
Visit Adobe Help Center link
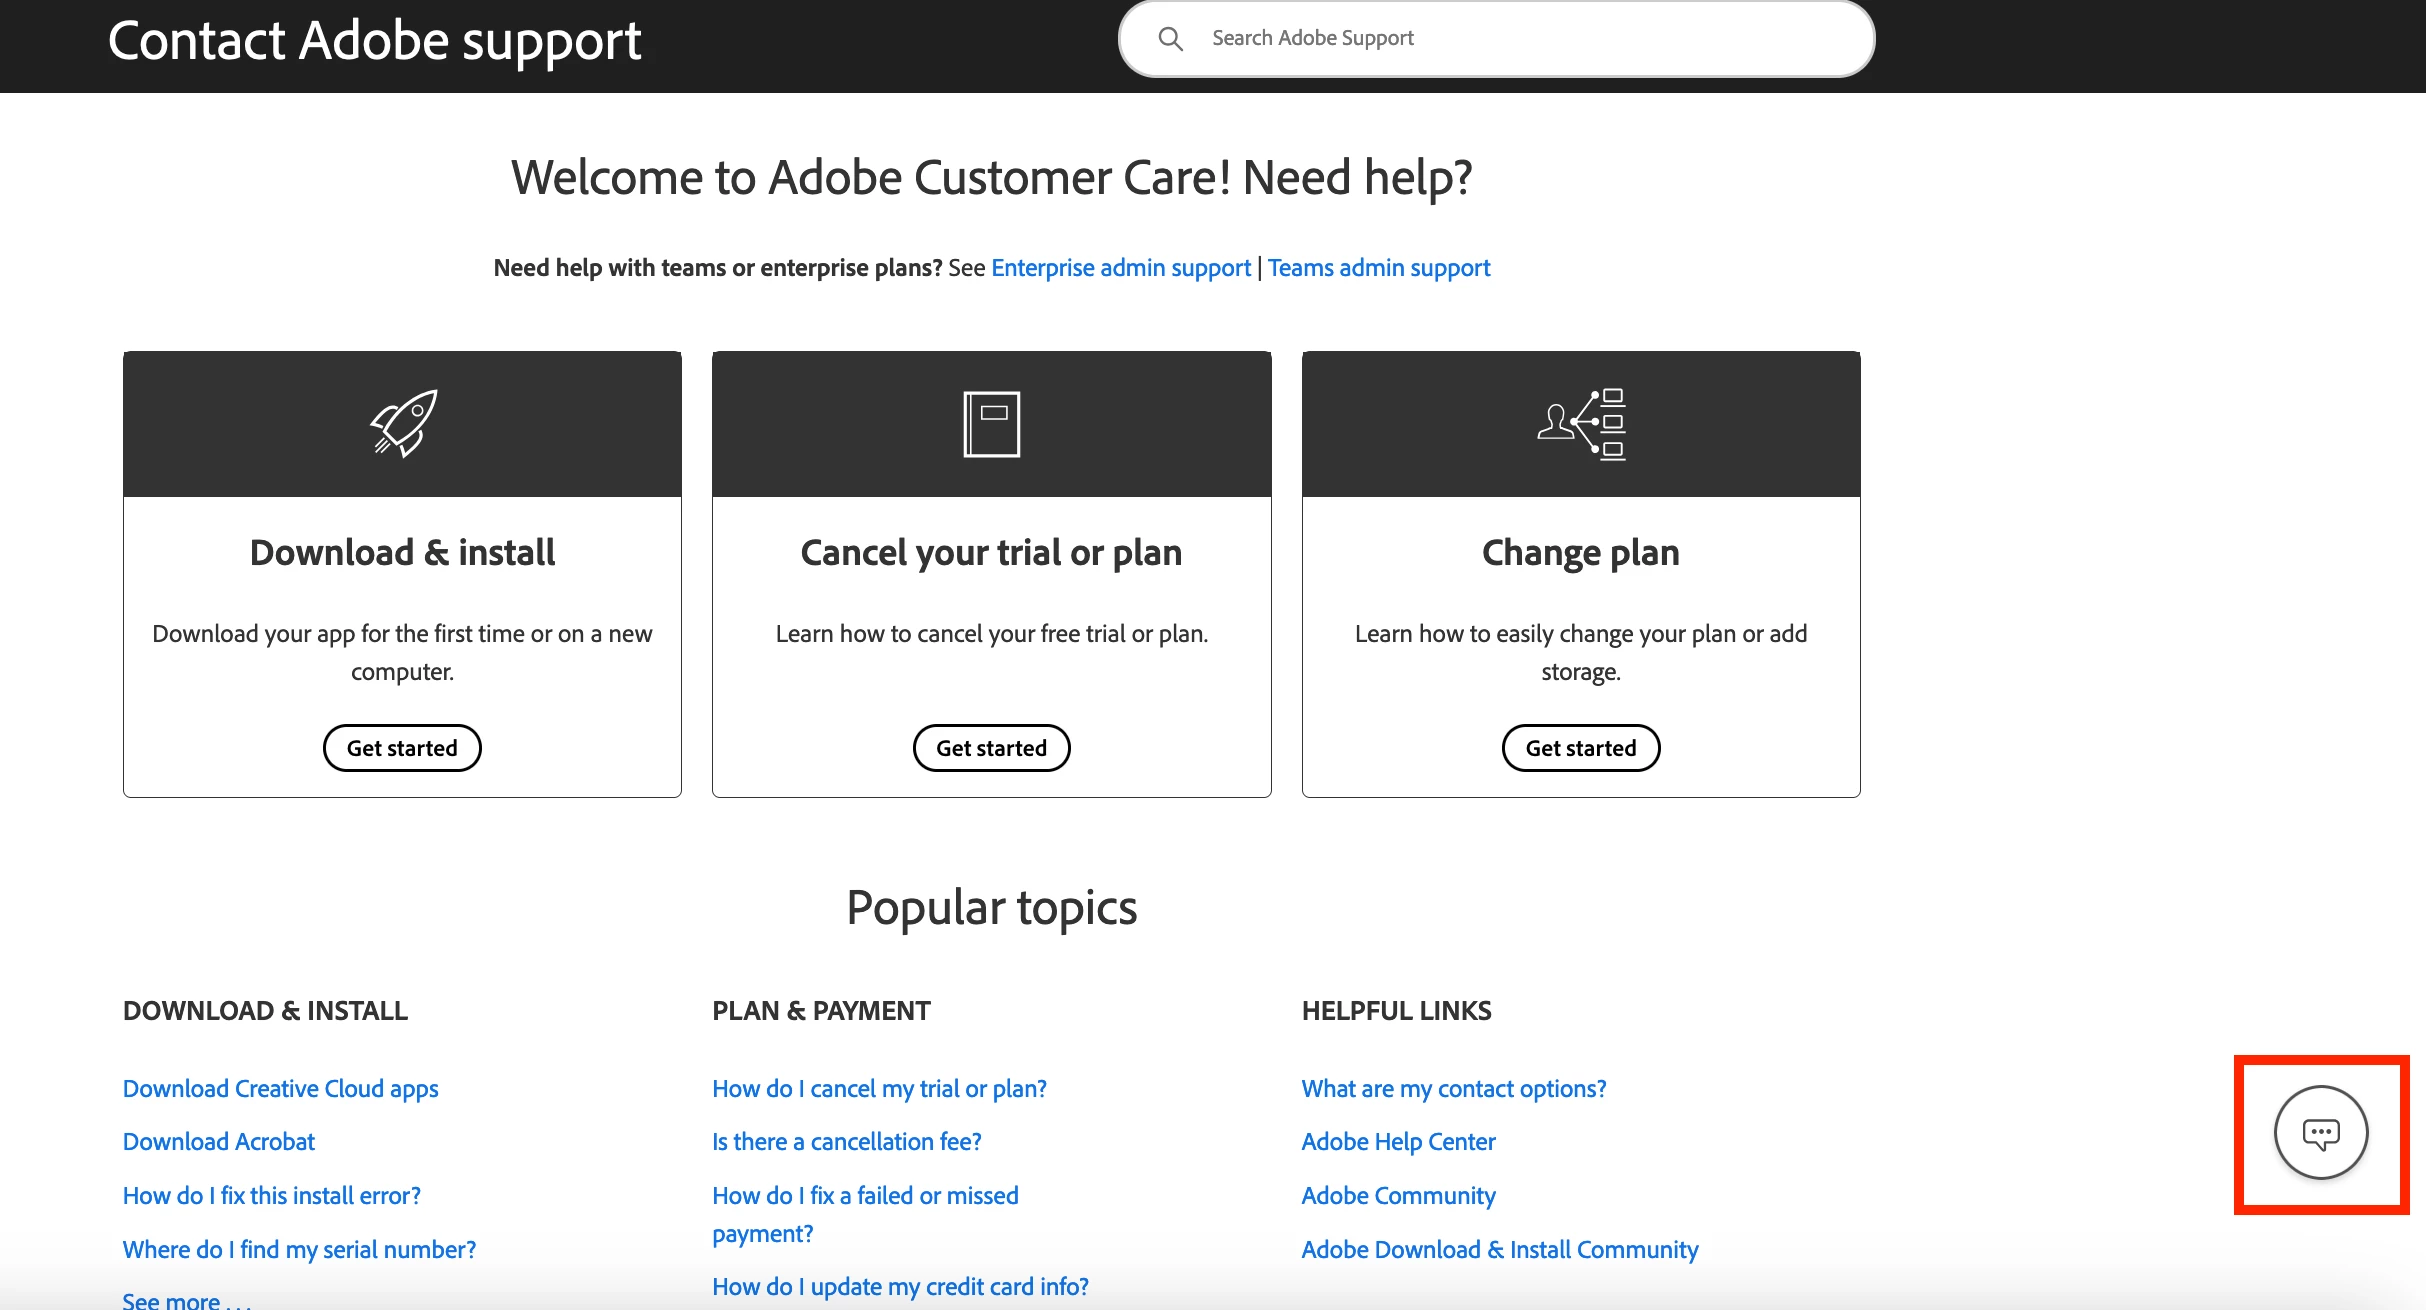point(1398,1141)
